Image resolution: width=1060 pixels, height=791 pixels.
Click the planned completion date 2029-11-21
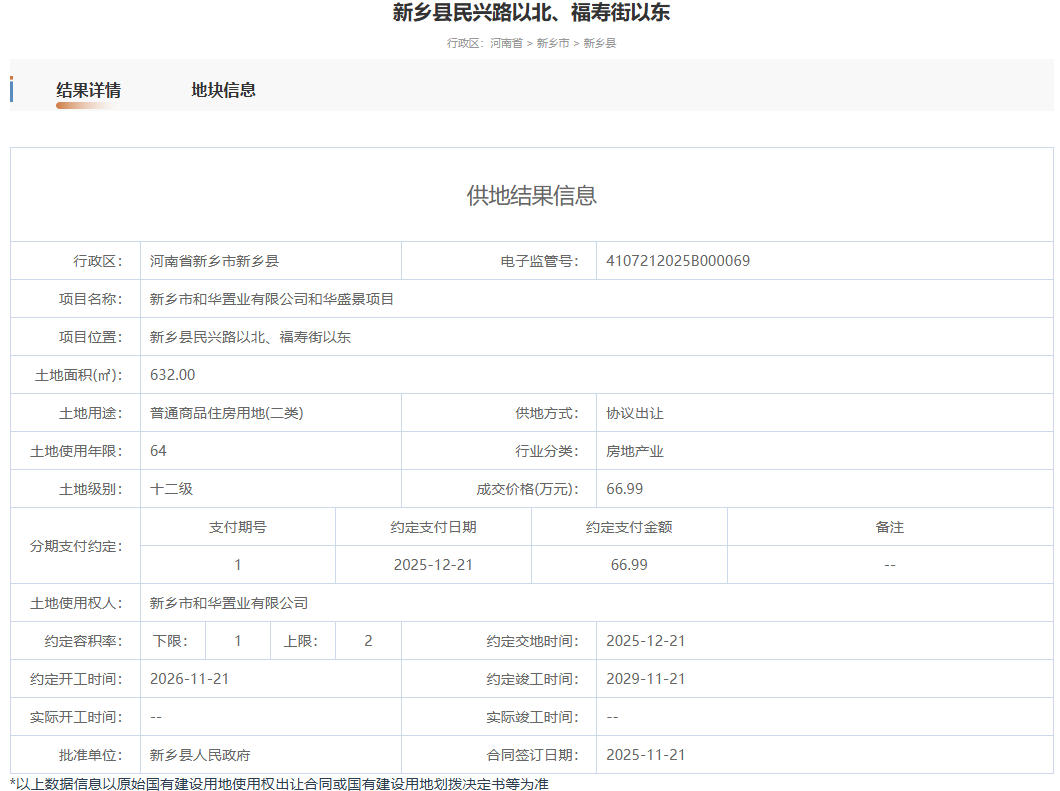coord(646,679)
